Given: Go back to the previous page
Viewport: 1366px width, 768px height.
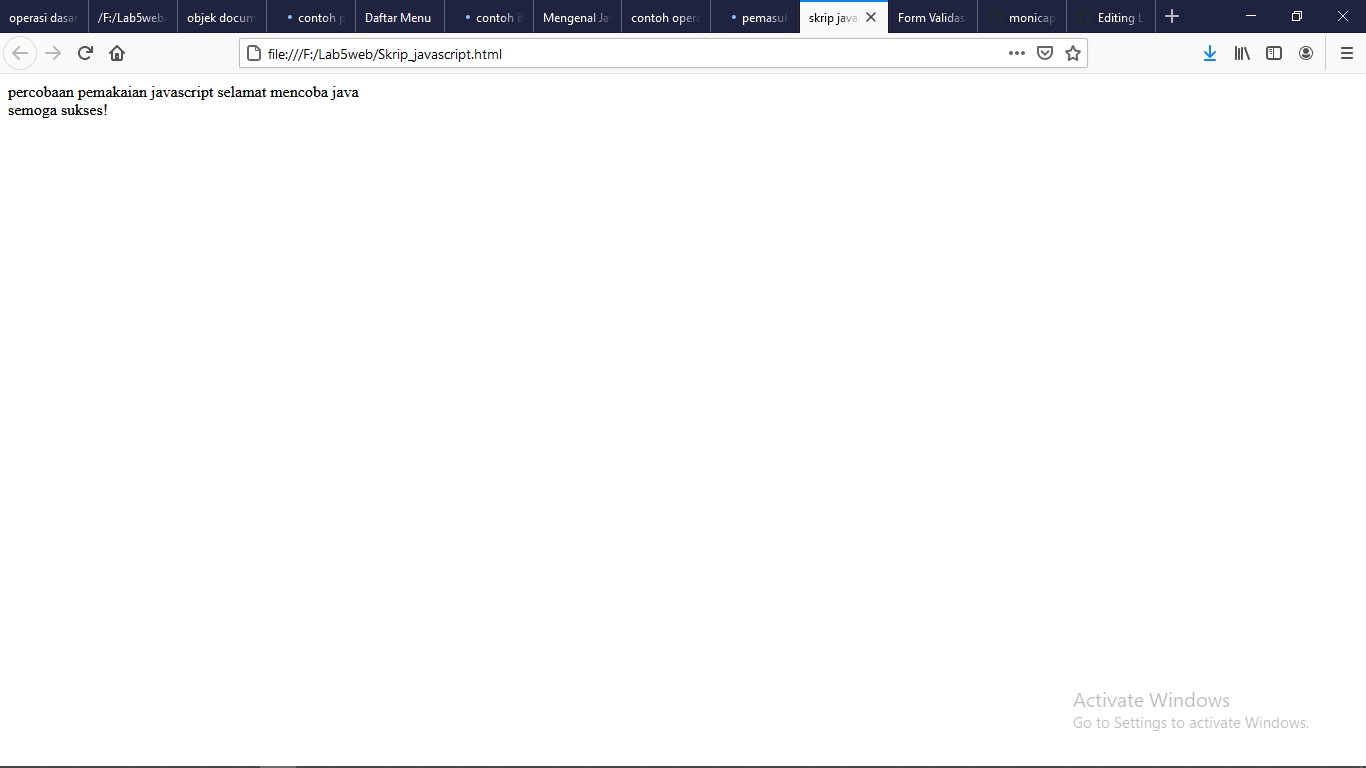Looking at the screenshot, I should click(x=20, y=52).
